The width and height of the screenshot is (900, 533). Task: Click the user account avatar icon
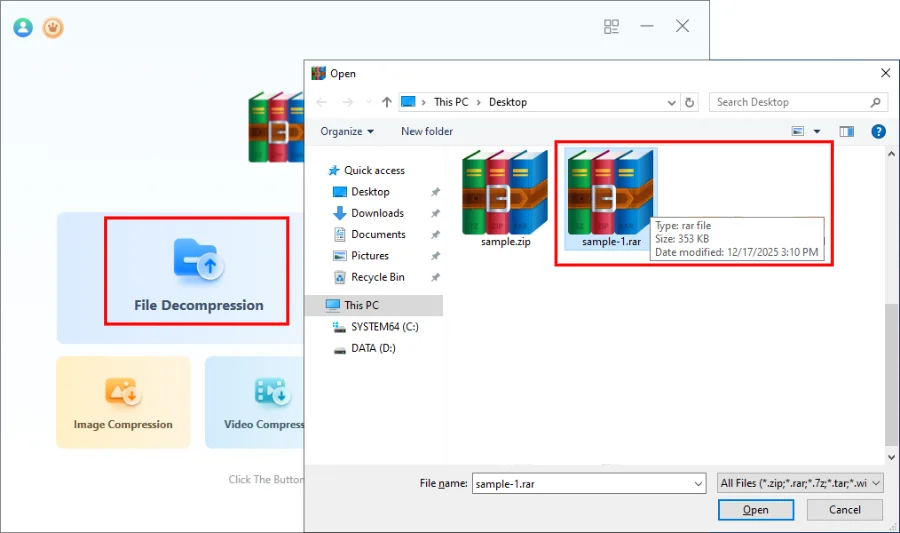[23, 27]
